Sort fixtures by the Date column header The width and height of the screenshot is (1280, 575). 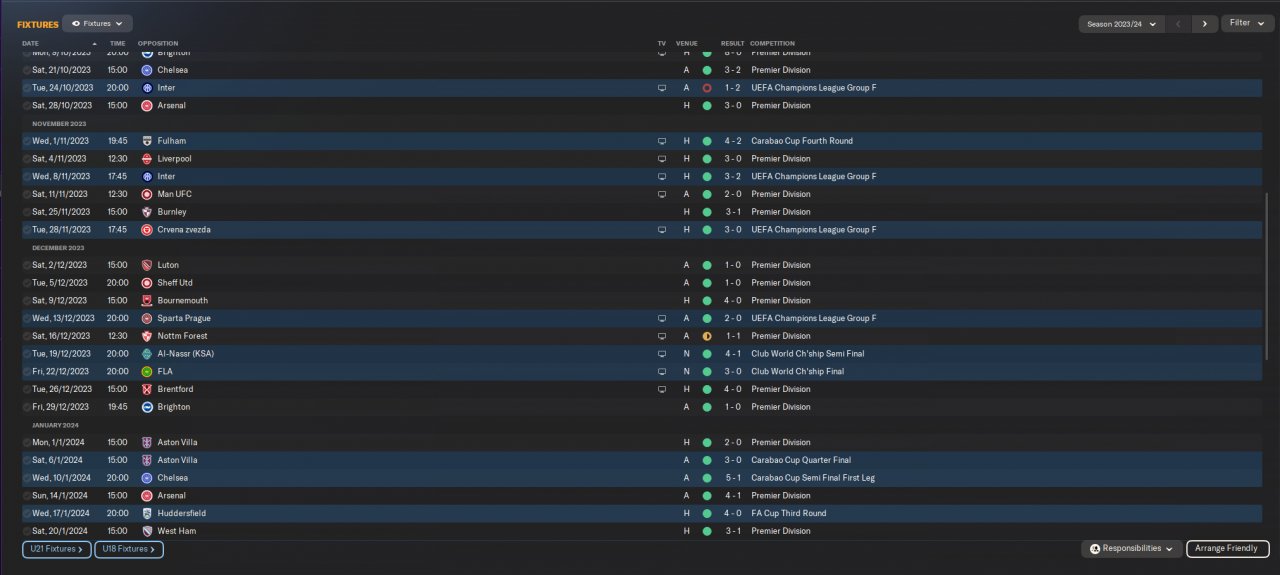31,44
